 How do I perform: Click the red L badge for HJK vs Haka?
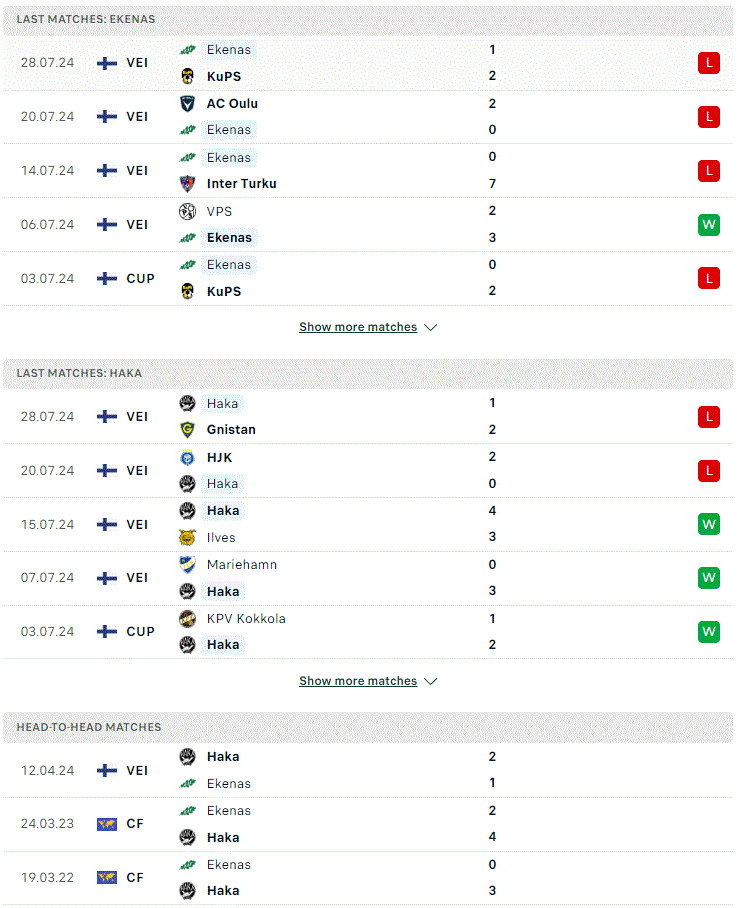[x=709, y=471]
